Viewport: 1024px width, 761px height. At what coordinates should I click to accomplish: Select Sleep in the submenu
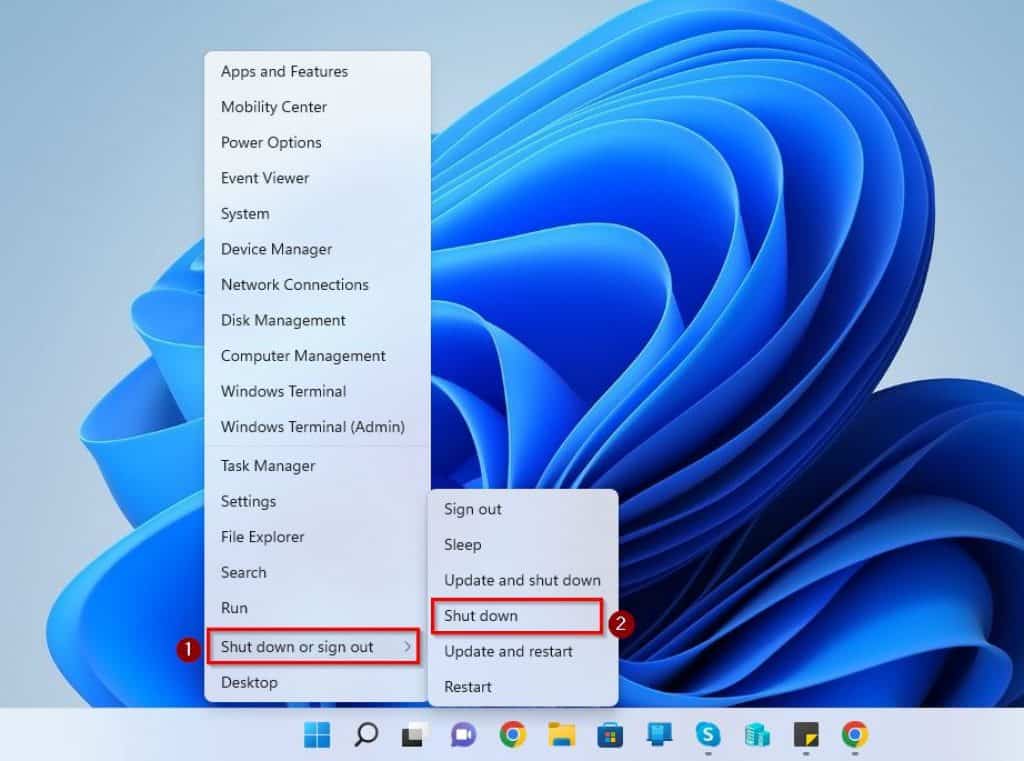(x=523, y=545)
